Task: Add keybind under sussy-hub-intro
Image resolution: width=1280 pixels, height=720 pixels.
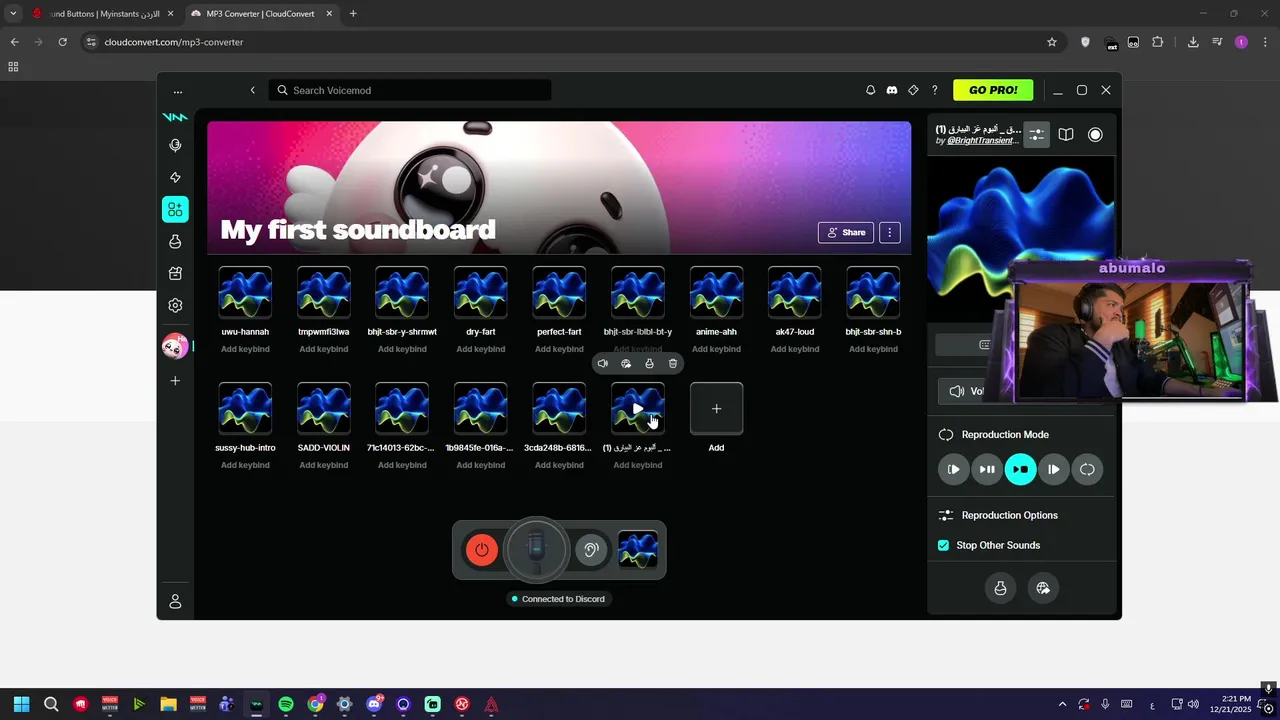Action: [x=245, y=465]
